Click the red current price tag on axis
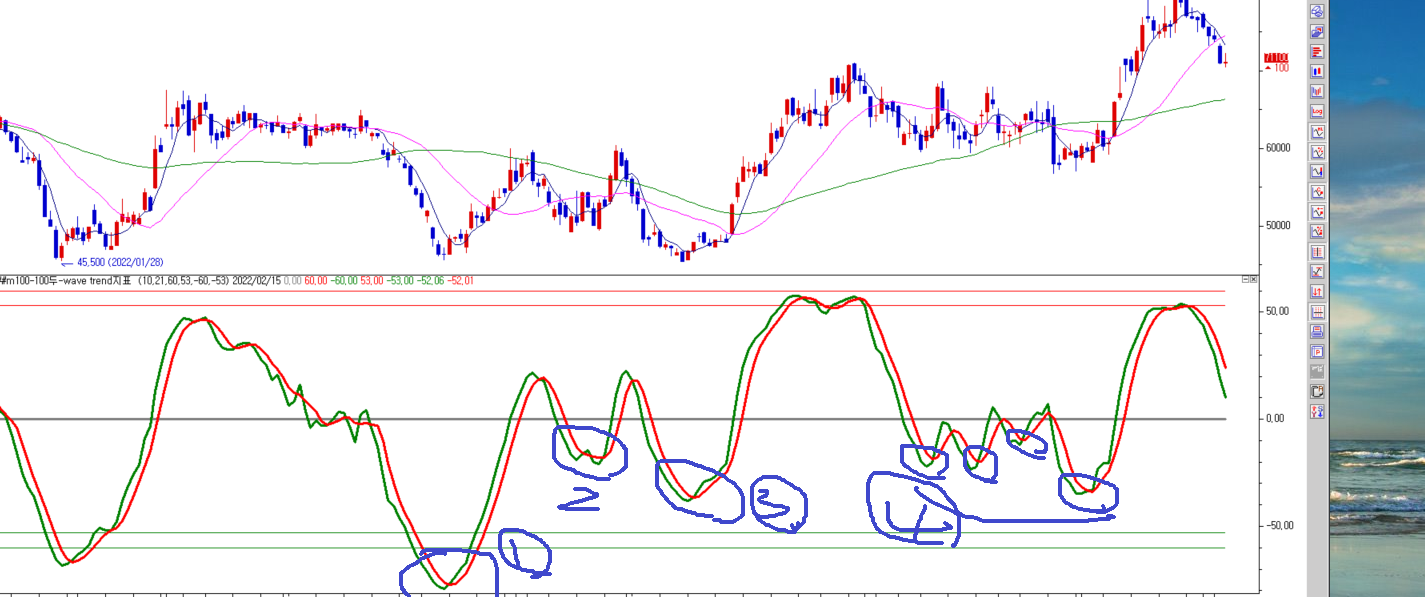 [1276, 58]
